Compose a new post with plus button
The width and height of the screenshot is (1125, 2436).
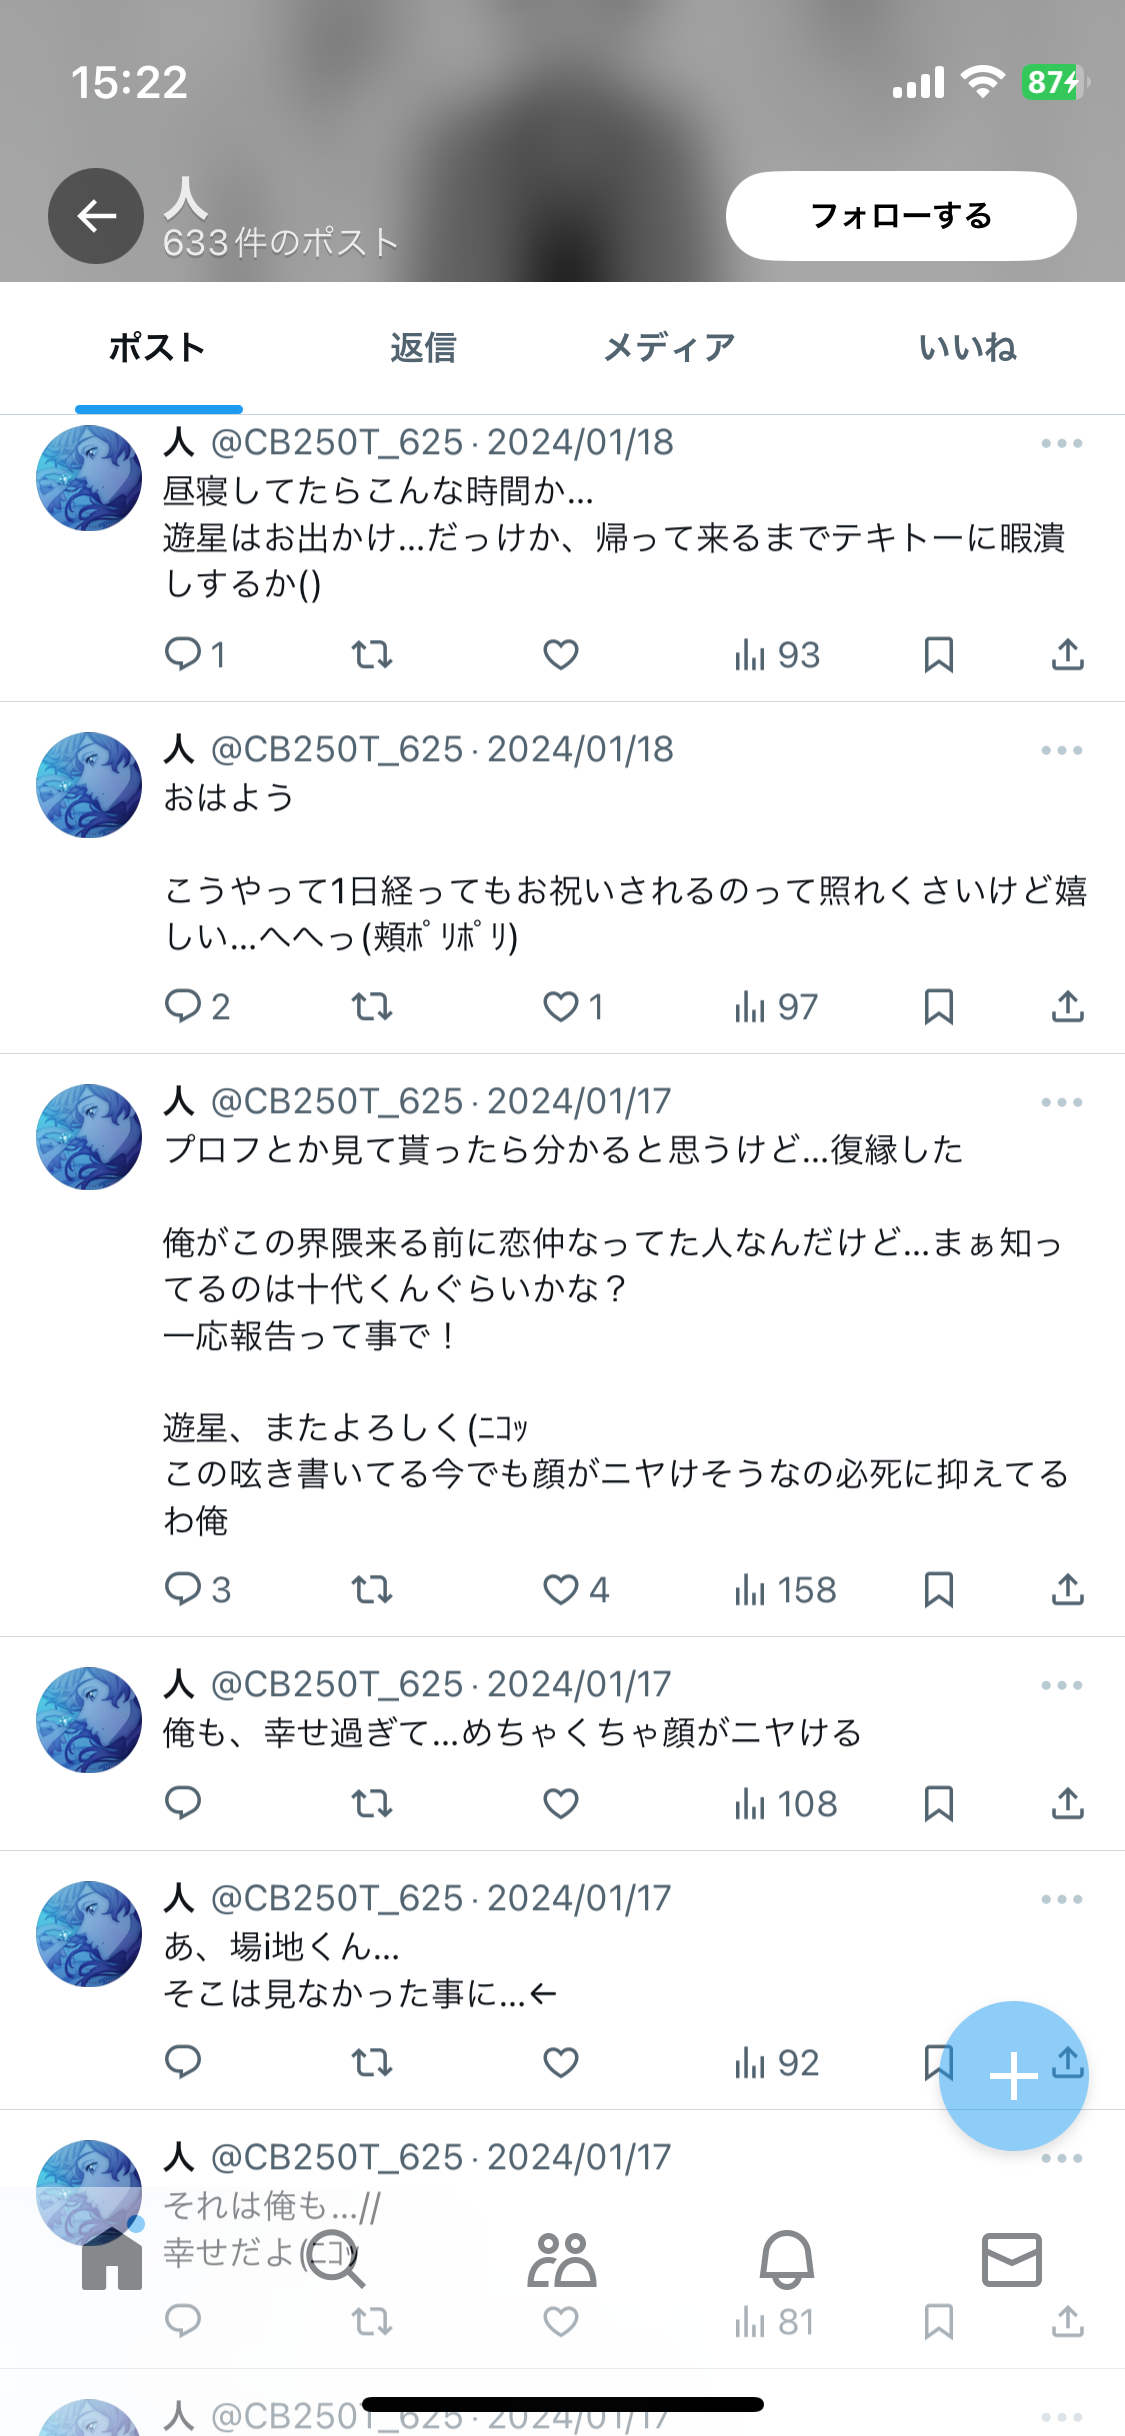[x=1013, y=2075]
